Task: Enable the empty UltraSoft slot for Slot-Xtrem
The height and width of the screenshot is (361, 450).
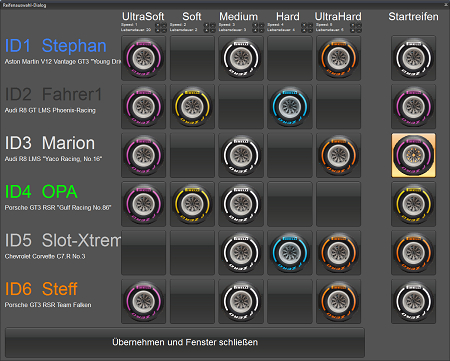Action: (143, 253)
